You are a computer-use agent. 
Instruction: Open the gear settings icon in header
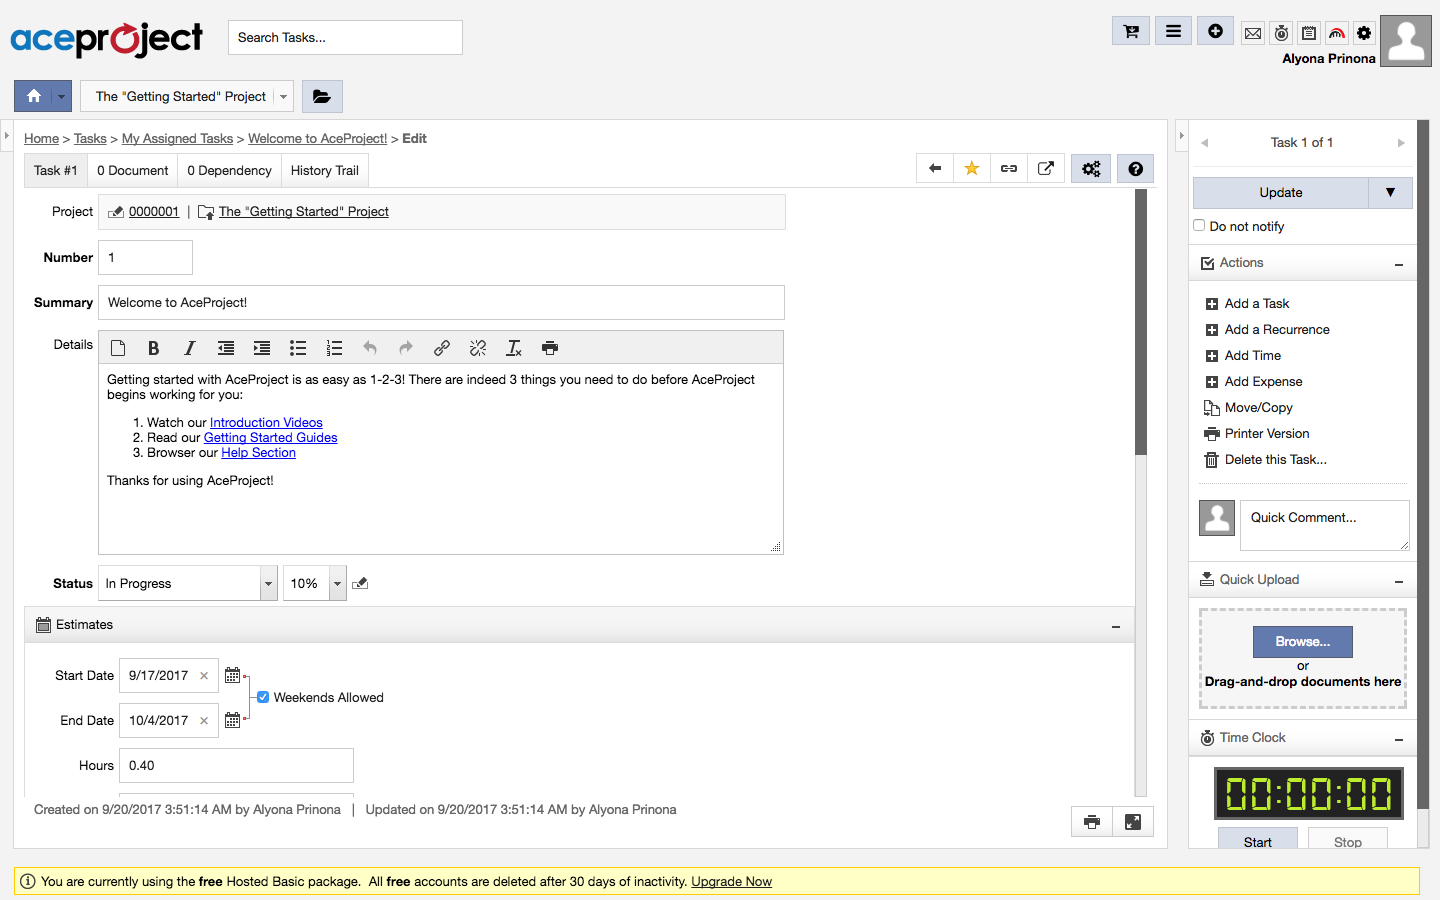[x=1364, y=33]
